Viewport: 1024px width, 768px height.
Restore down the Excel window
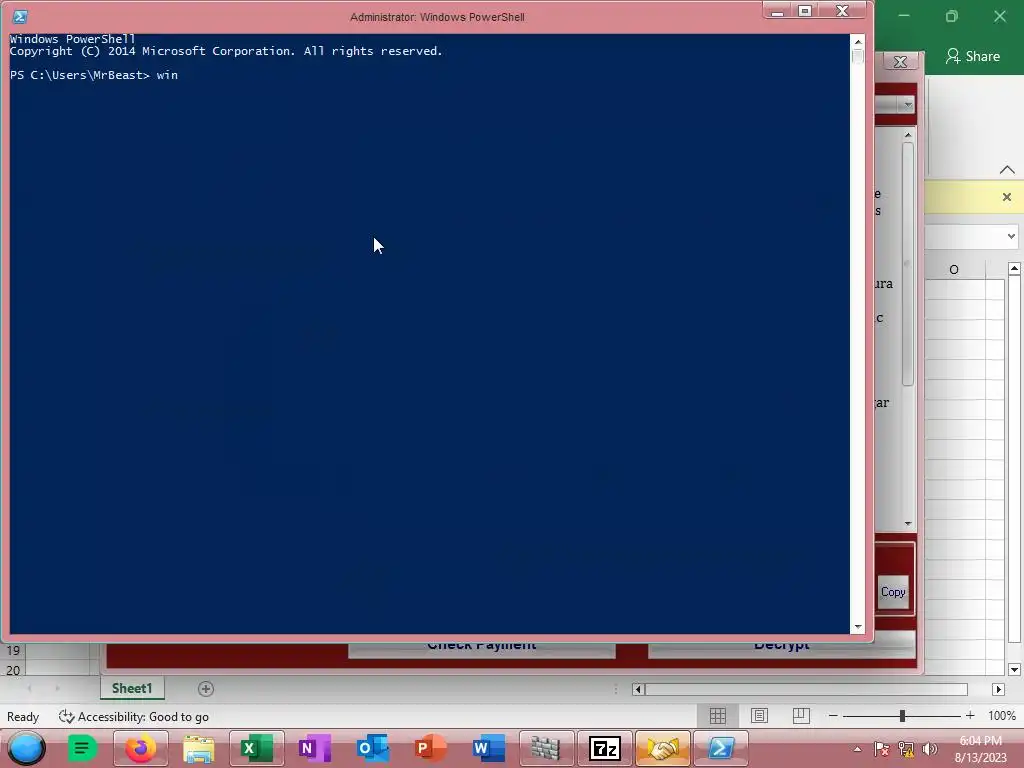coord(952,16)
